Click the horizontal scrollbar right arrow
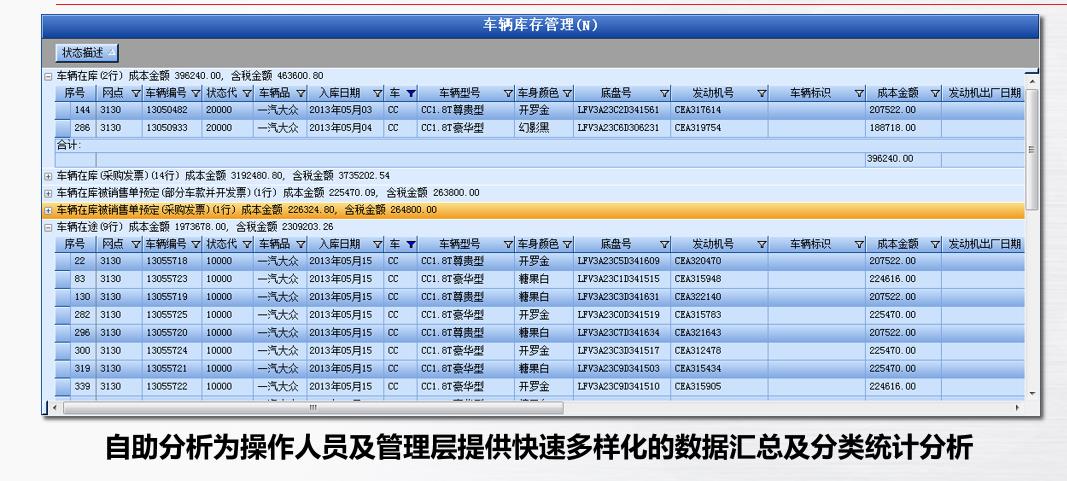The image size is (1067, 481). (1018, 408)
